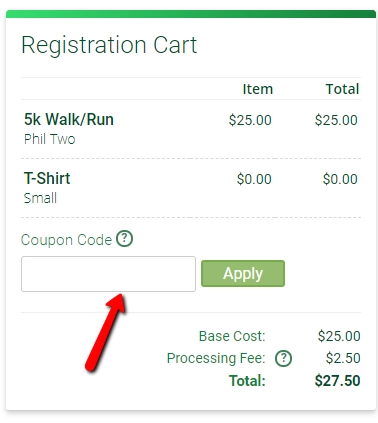
Task: Click the Total column header
Action: [x=342, y=89]
